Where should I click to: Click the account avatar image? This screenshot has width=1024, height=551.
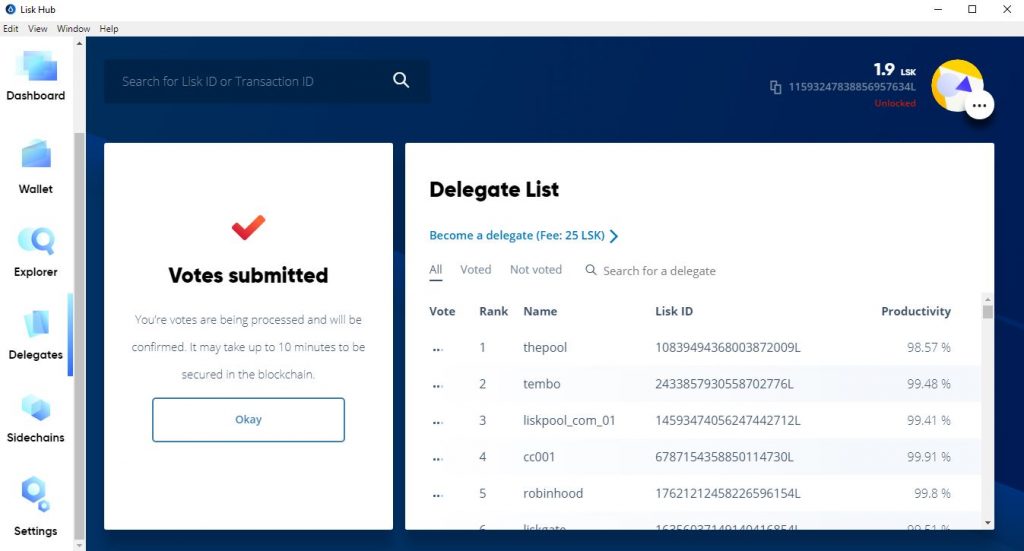[x=957, y=85]
